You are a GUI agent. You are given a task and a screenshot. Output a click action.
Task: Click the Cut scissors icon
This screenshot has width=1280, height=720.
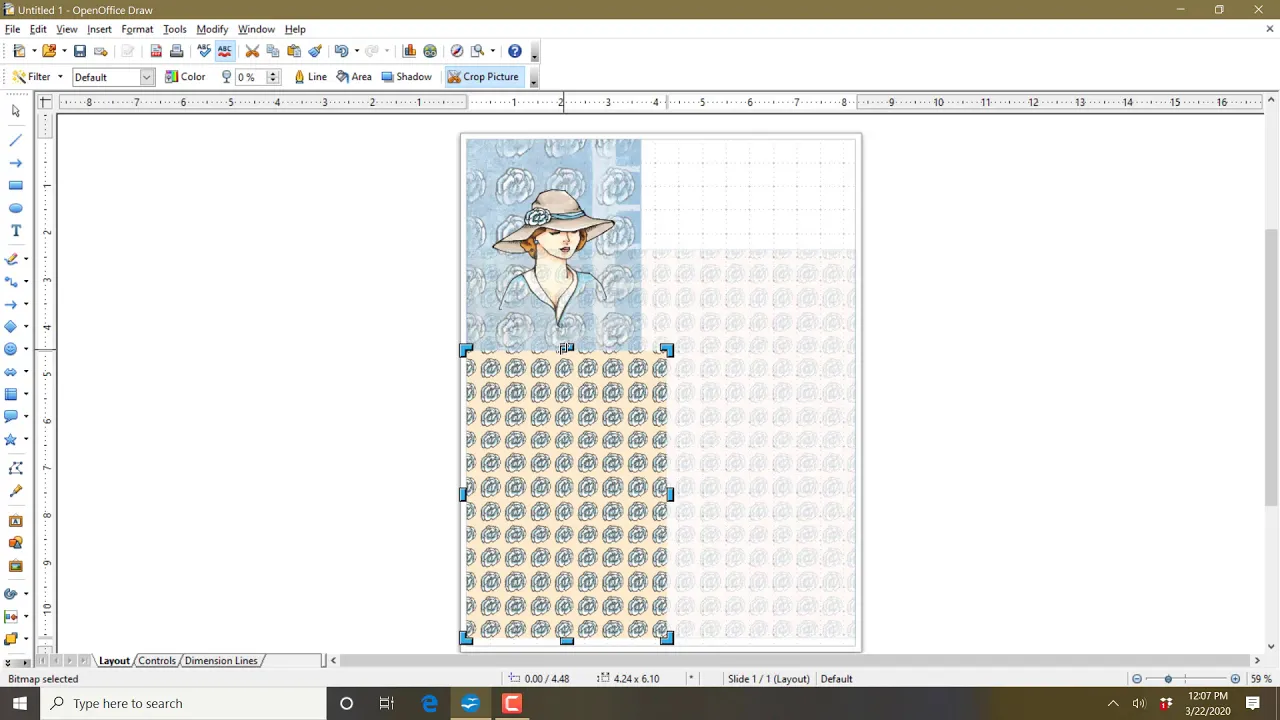tap(252, 51)
